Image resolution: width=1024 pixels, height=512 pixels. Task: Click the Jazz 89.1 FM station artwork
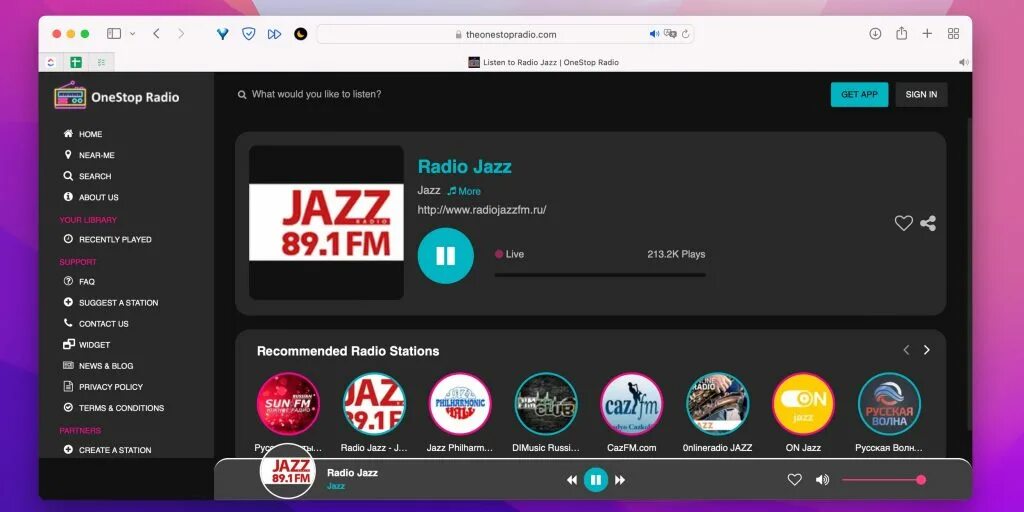(326, 223)
